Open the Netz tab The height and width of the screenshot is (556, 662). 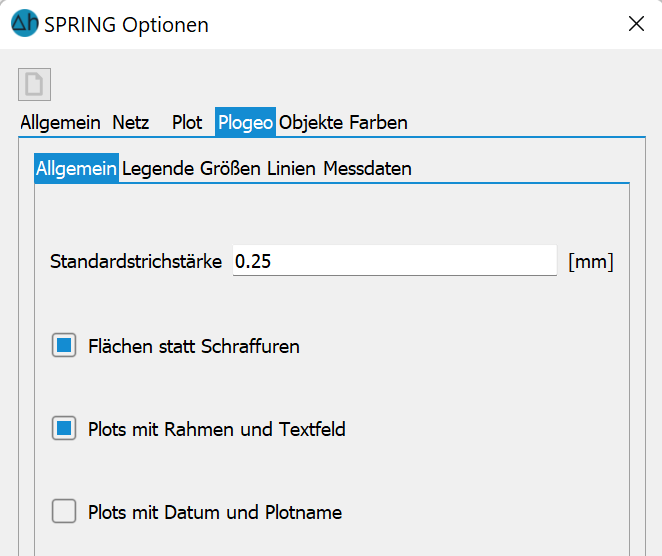coord(130,122)
